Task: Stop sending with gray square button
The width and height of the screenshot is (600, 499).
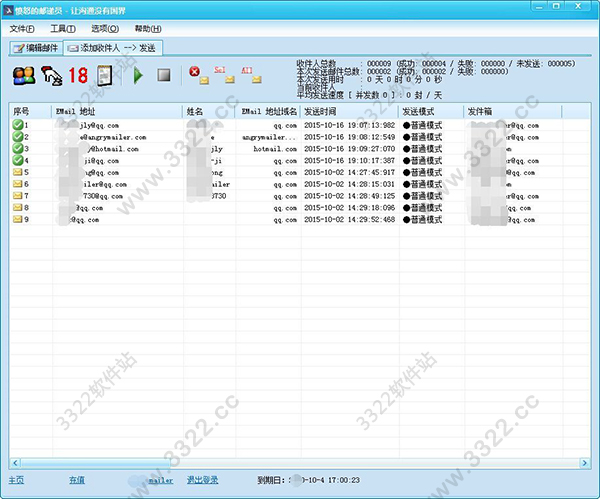Action: tap(164, 75)
